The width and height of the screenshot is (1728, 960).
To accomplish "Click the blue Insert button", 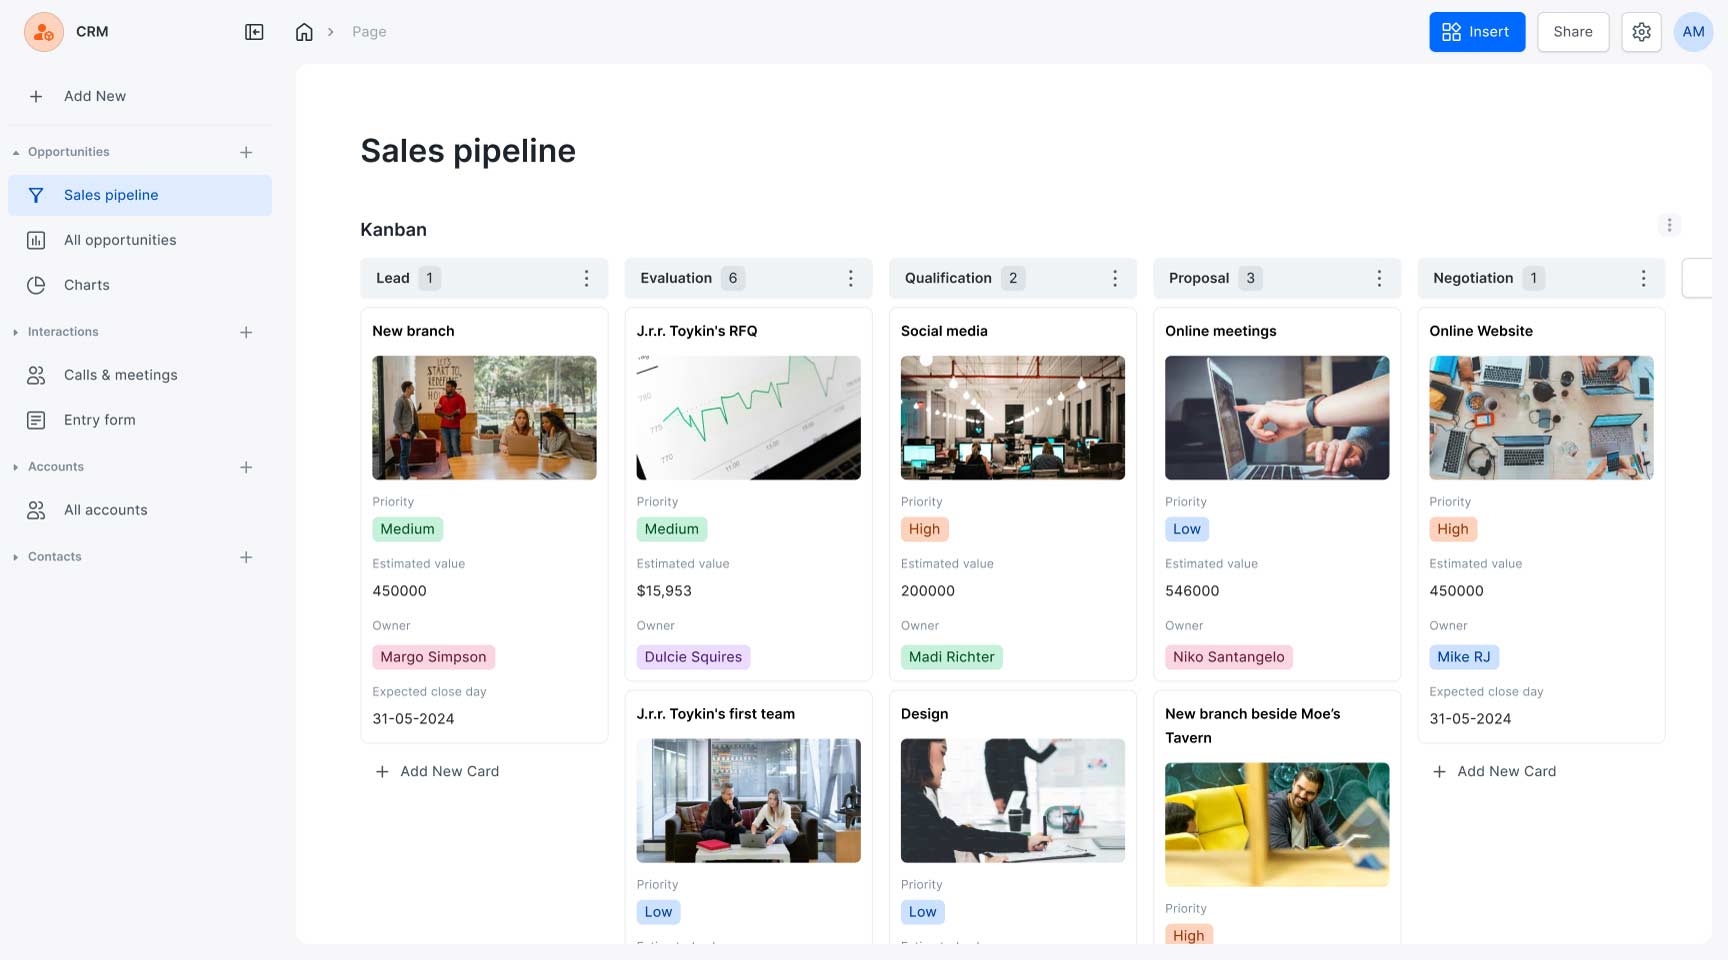I will click(1476, 32).
